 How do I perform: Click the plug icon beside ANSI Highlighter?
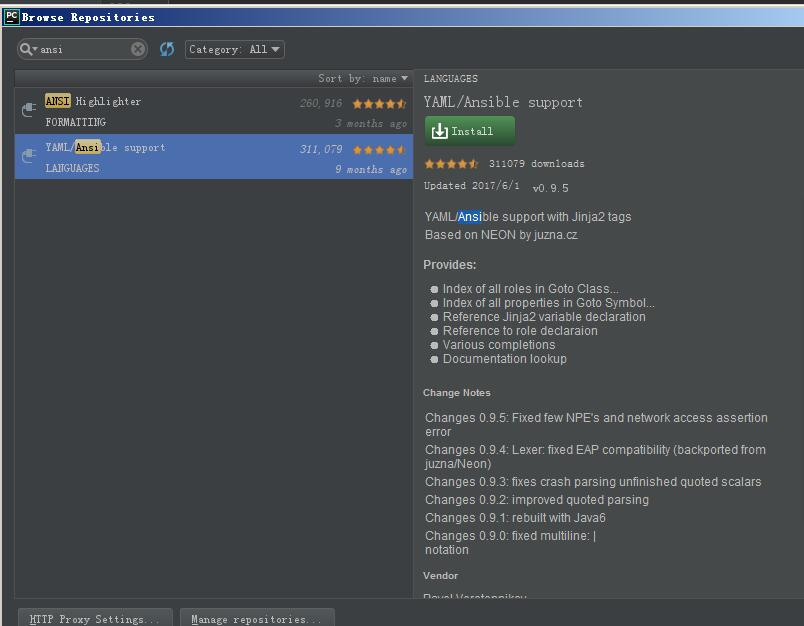coord(29,109)
